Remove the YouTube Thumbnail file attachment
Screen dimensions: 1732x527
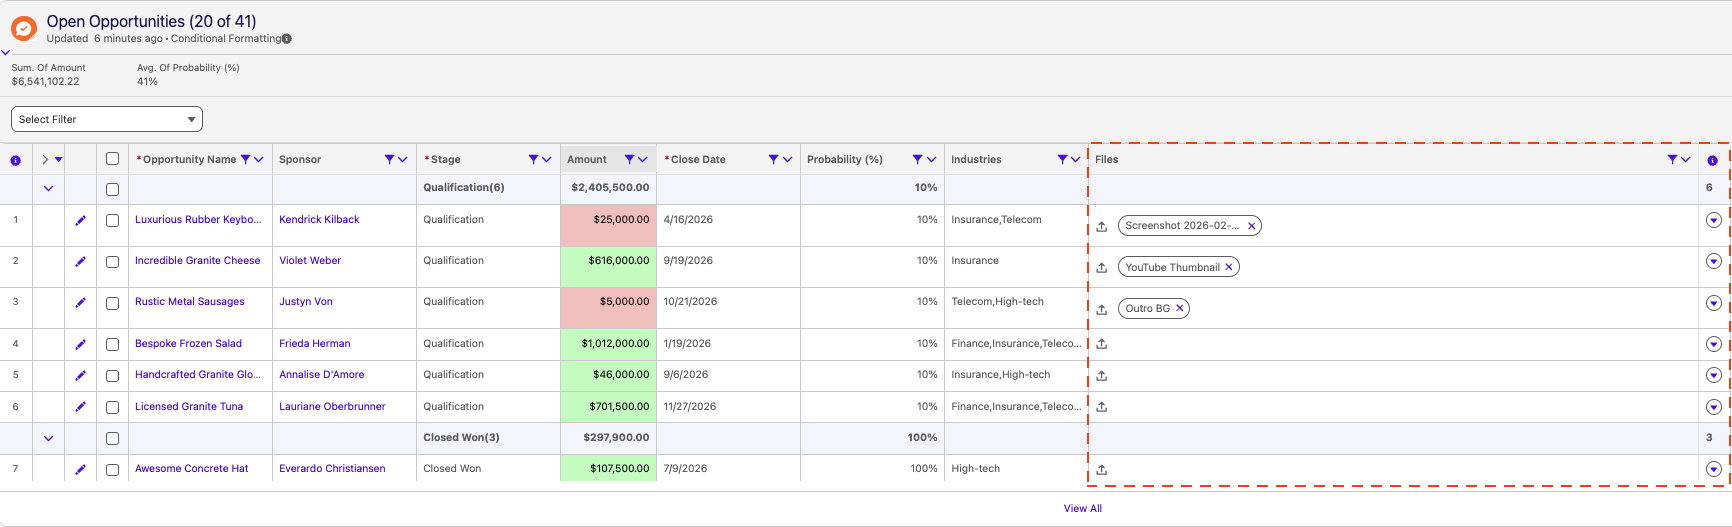pyautogui.click(x=1228, y=267)
